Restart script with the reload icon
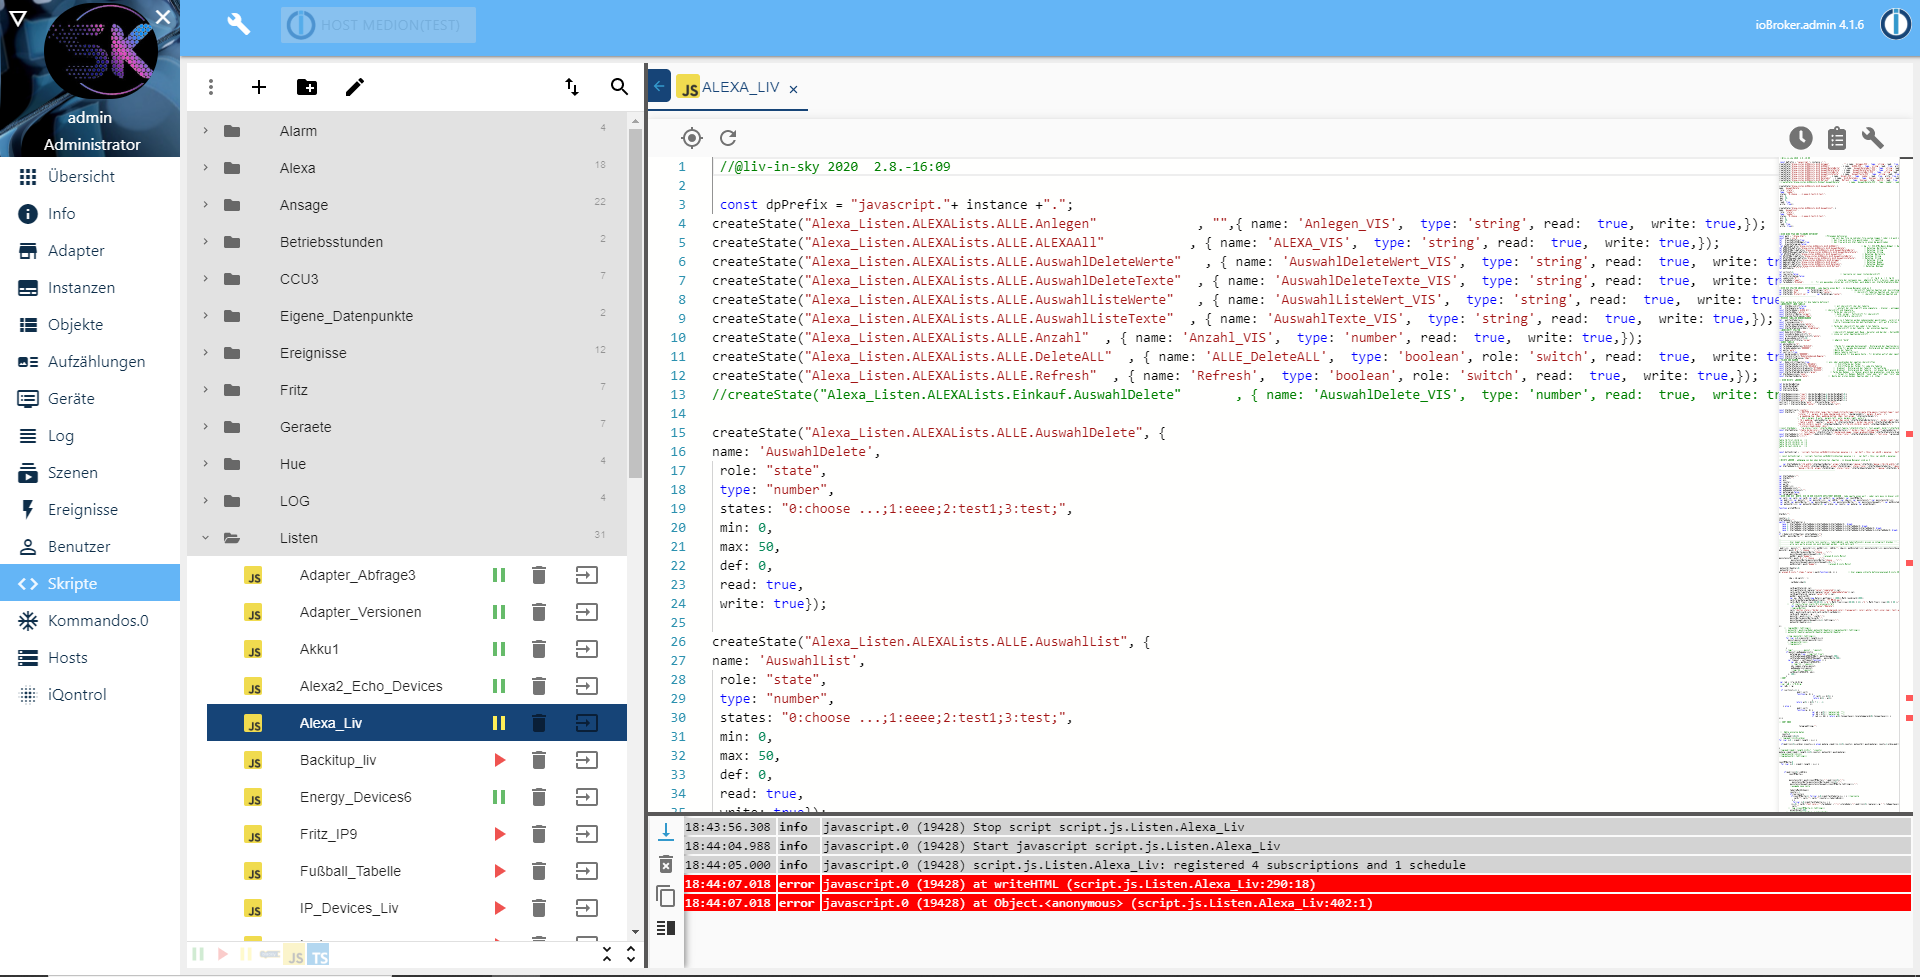 coord(728,138)
